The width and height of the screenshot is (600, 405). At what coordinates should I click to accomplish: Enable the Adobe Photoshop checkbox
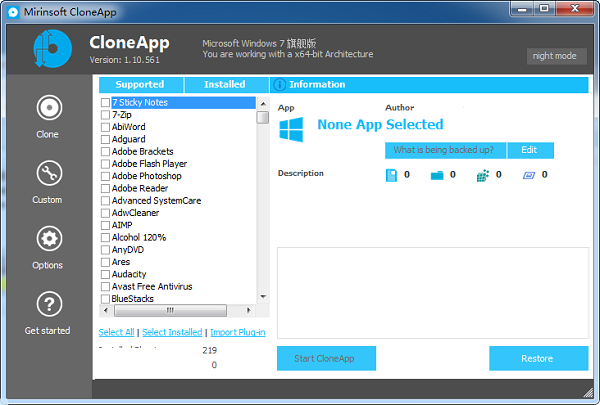tap(105, 176)
